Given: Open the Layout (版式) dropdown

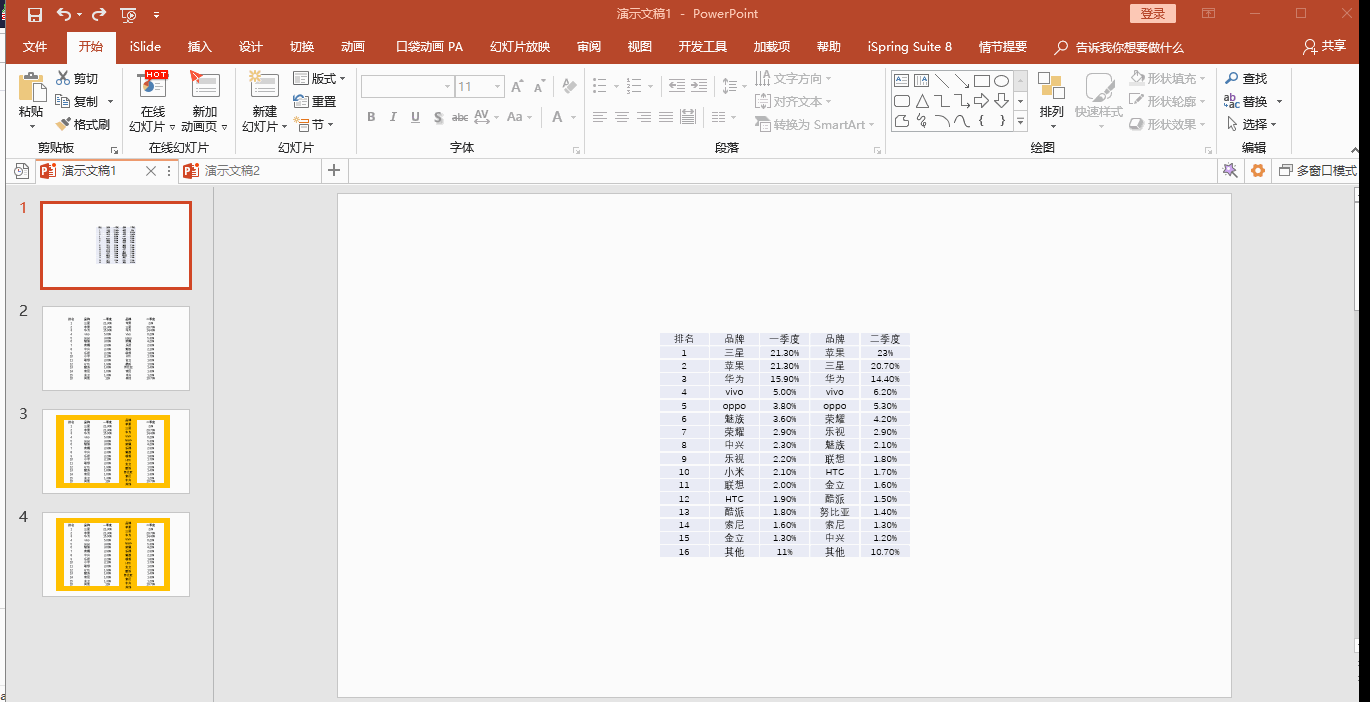Looking at the screenshot, I should pyautogui.click(x=319, y=78).
